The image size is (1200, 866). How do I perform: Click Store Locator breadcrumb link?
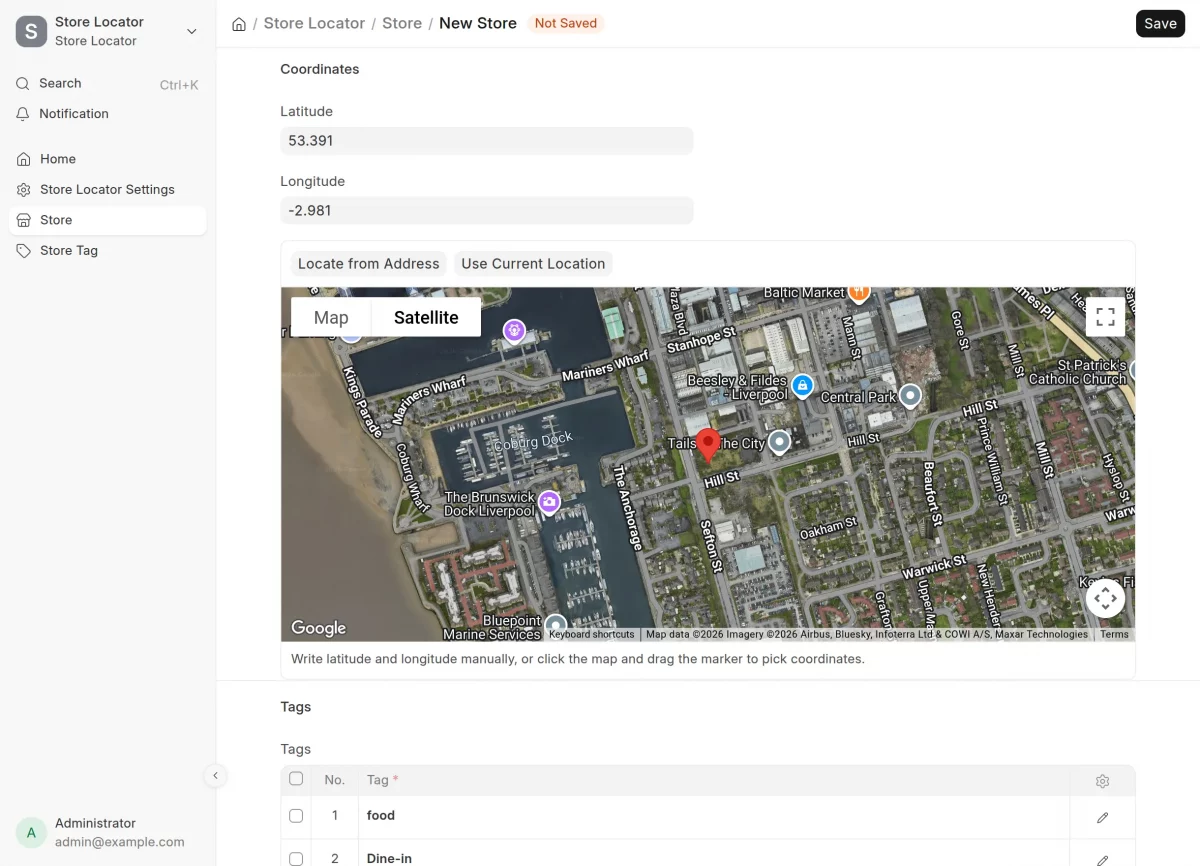click(314, 23)
